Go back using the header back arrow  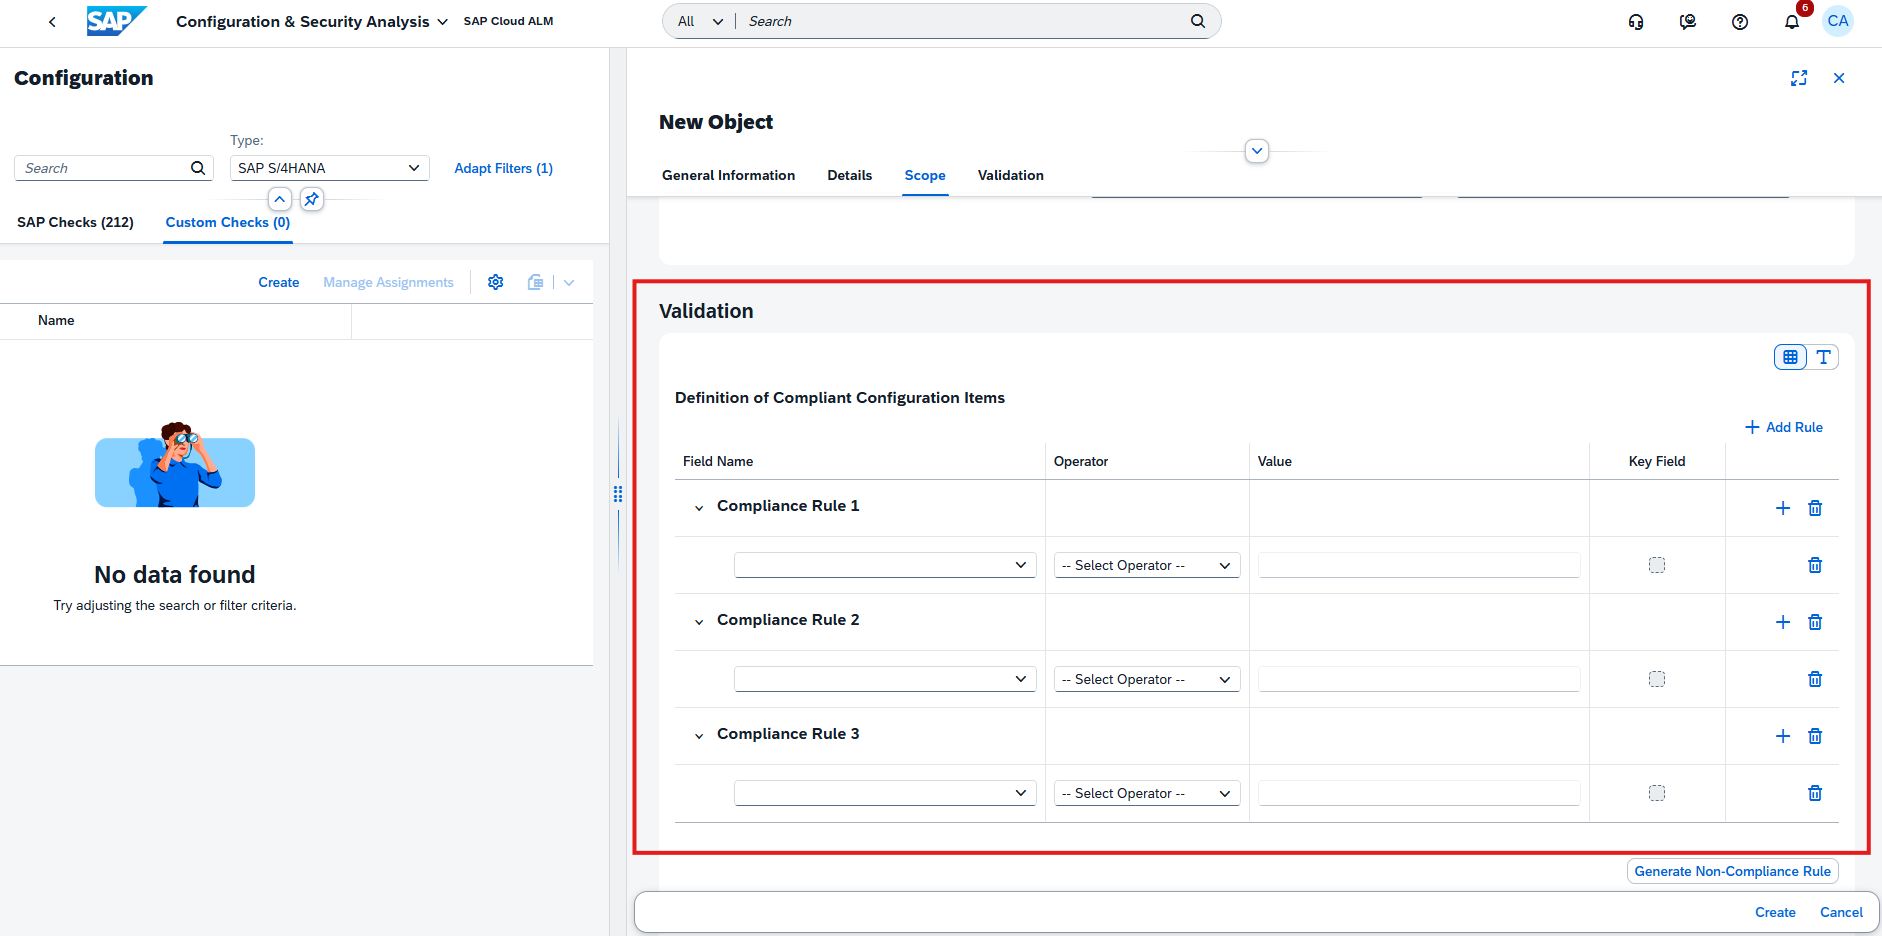click(52, 21)
